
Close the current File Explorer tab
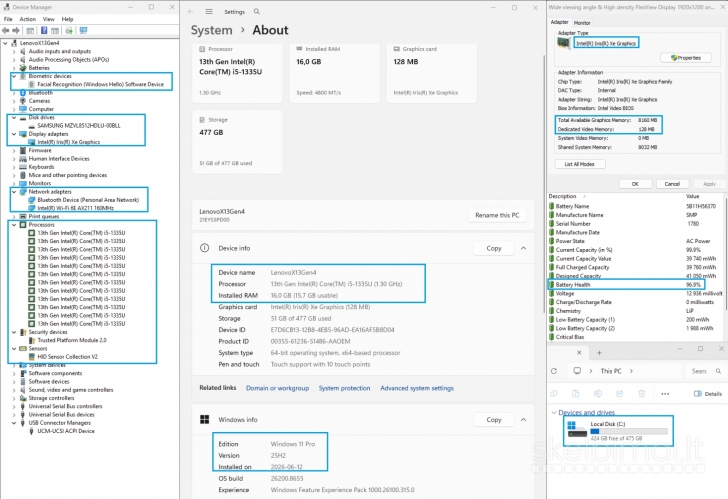[x=579, y=353]
